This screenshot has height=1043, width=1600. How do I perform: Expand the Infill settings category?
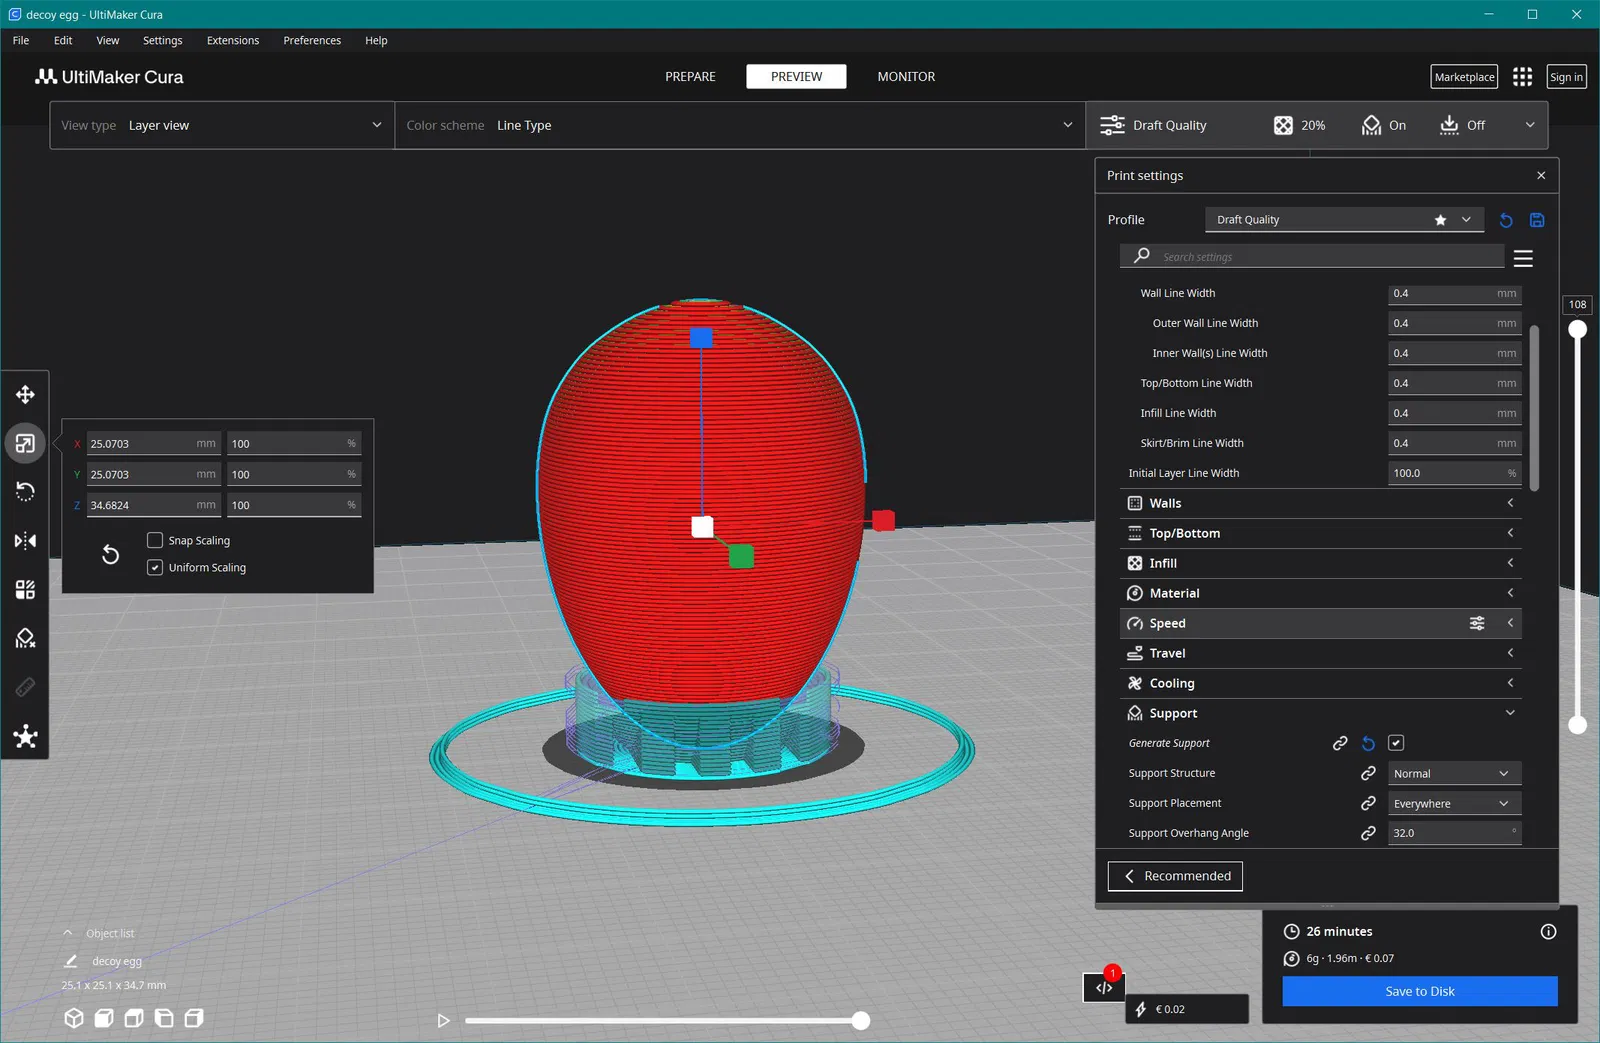coord(1320,563)
